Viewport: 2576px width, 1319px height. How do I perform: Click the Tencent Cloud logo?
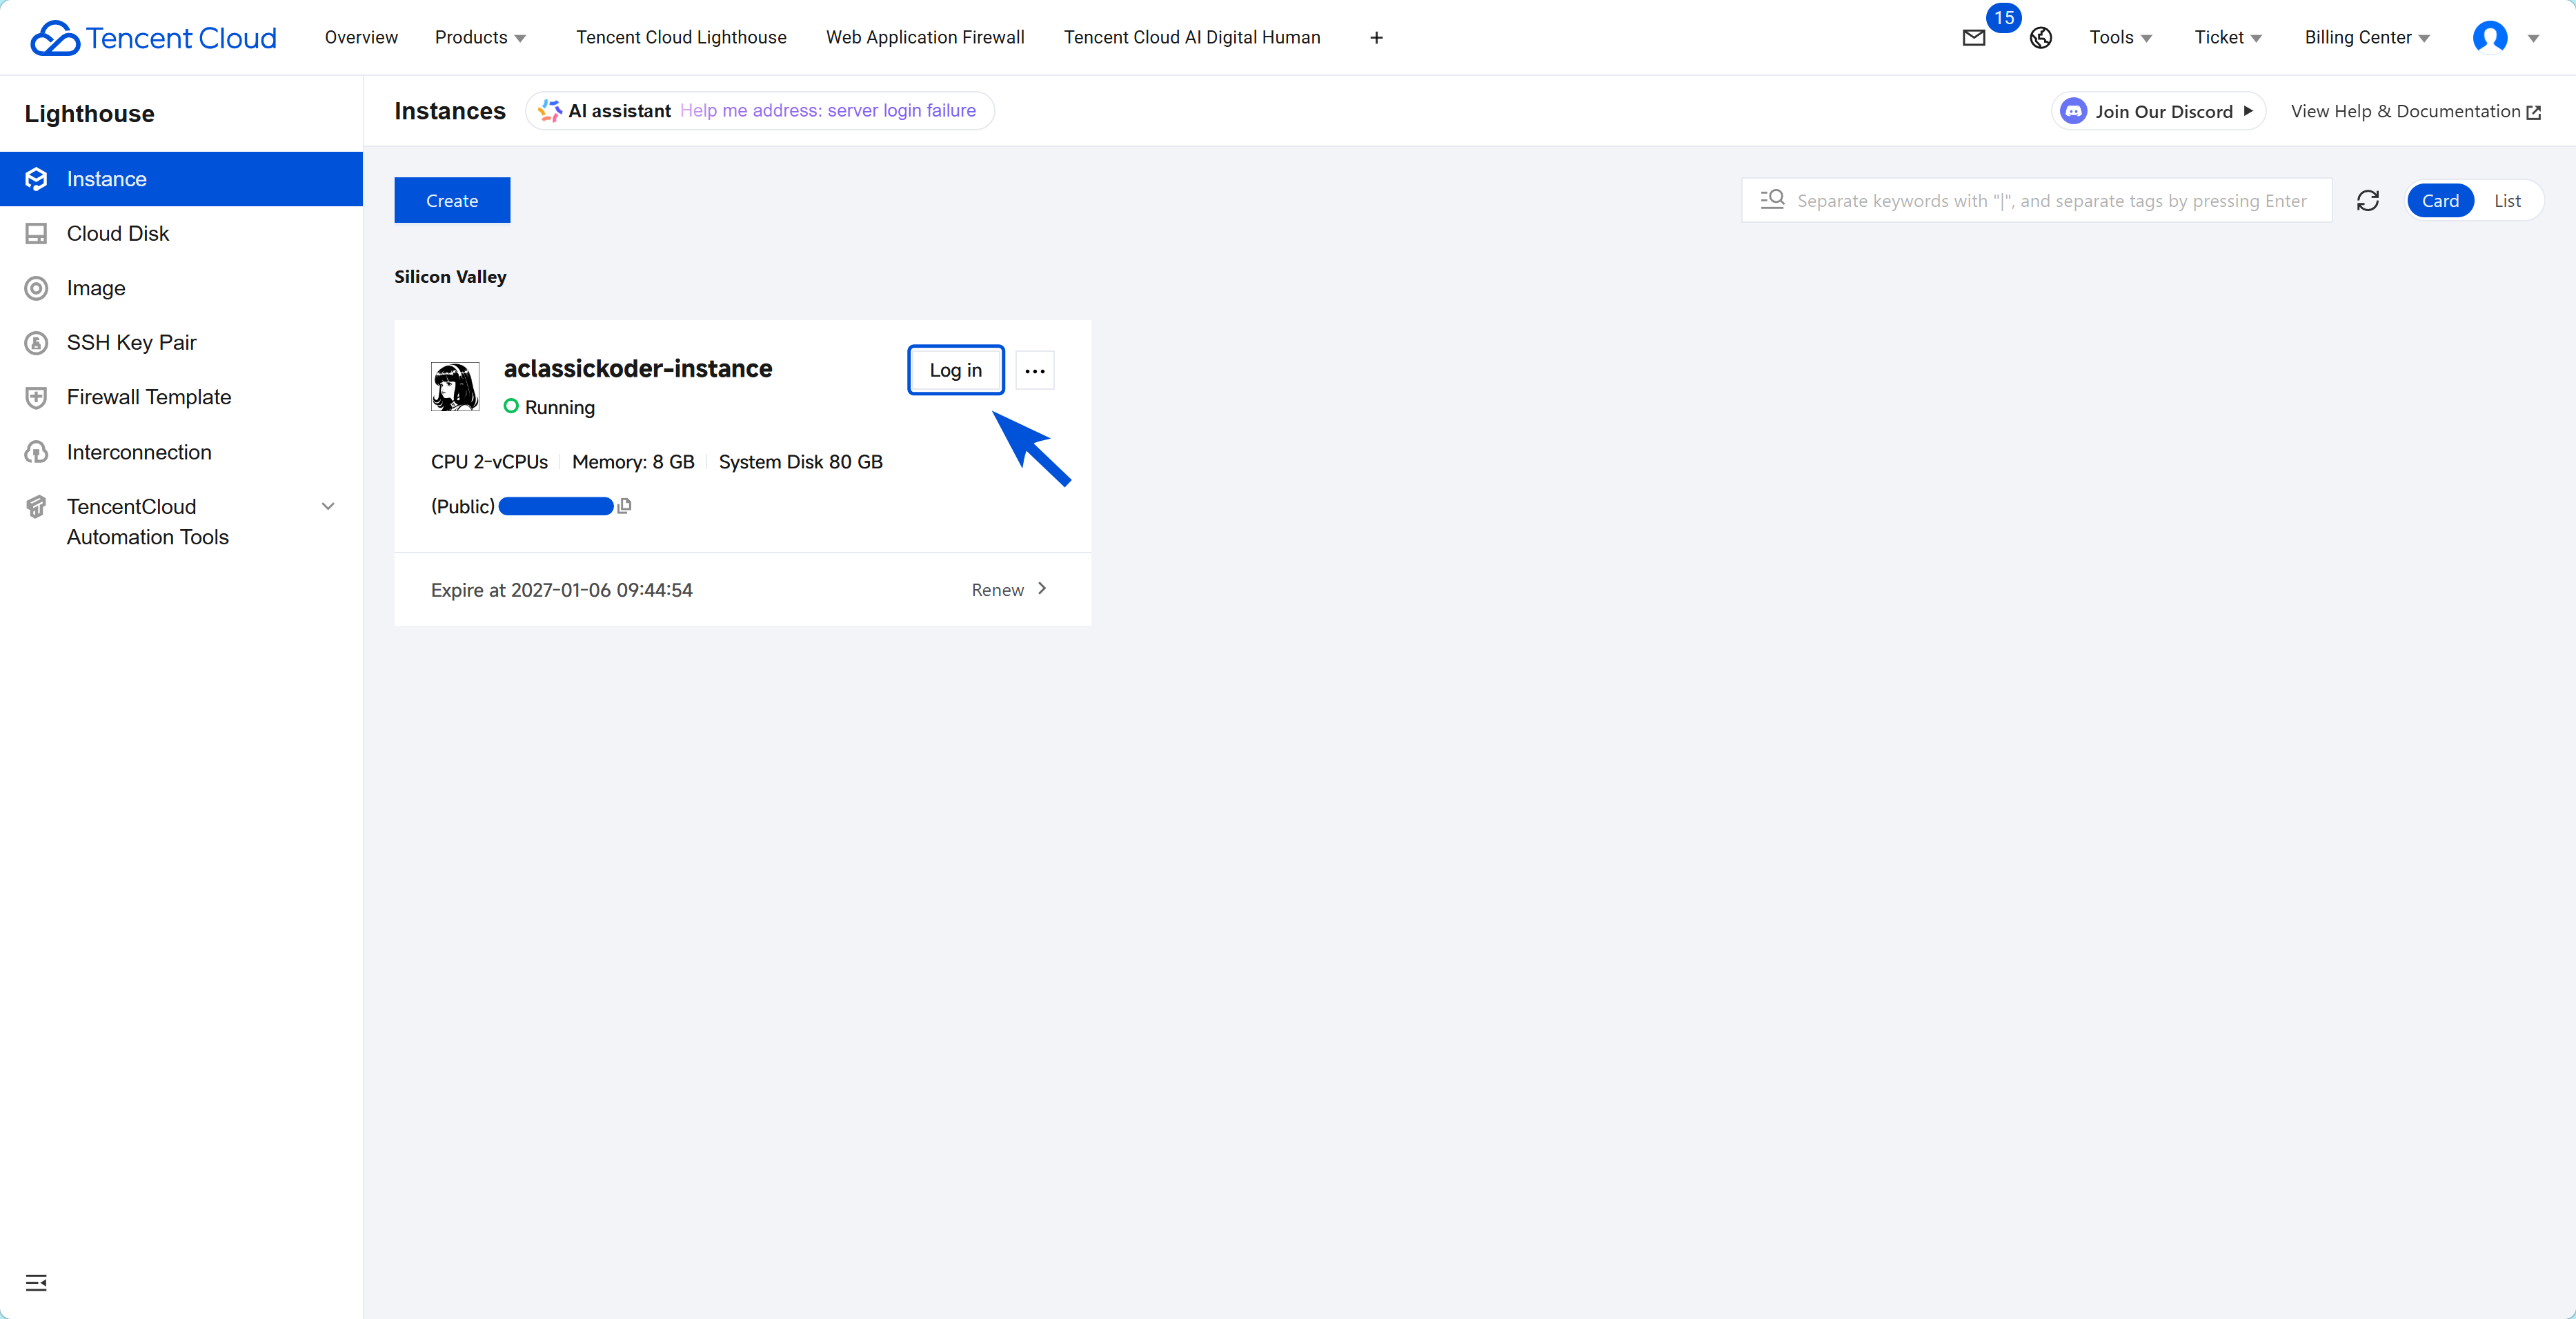(x=153, y=37)
